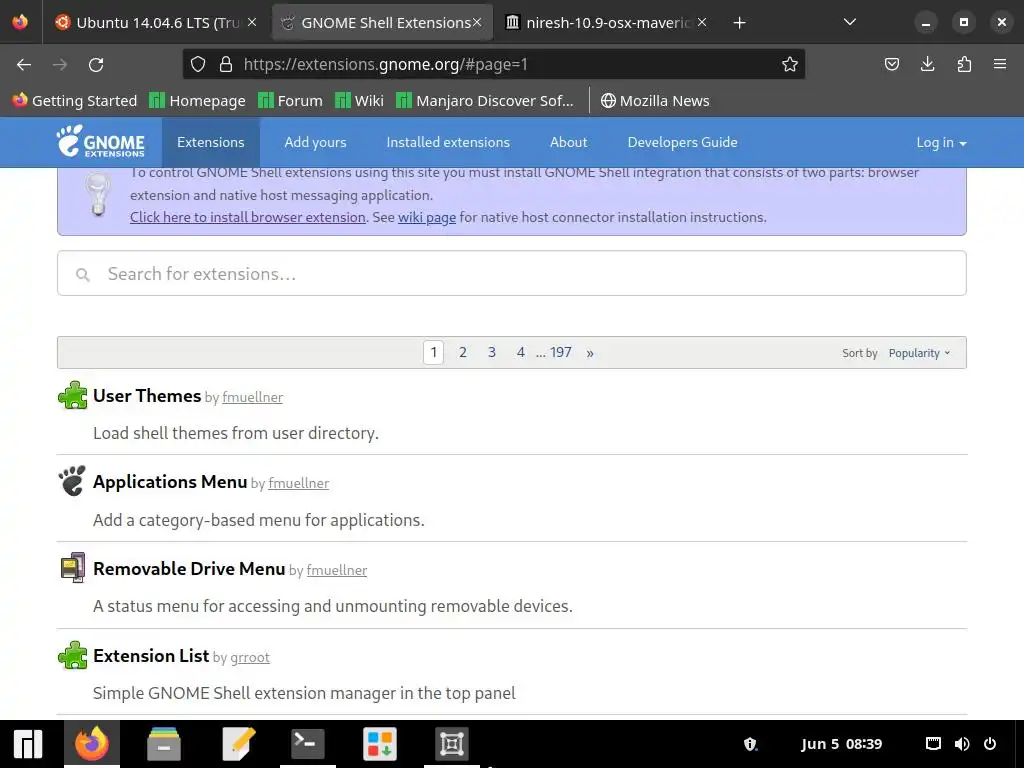Image resolution: width=1024 pixels, height=768 pixels.
Task: Open the Extension List title
Action: [151, 656]
